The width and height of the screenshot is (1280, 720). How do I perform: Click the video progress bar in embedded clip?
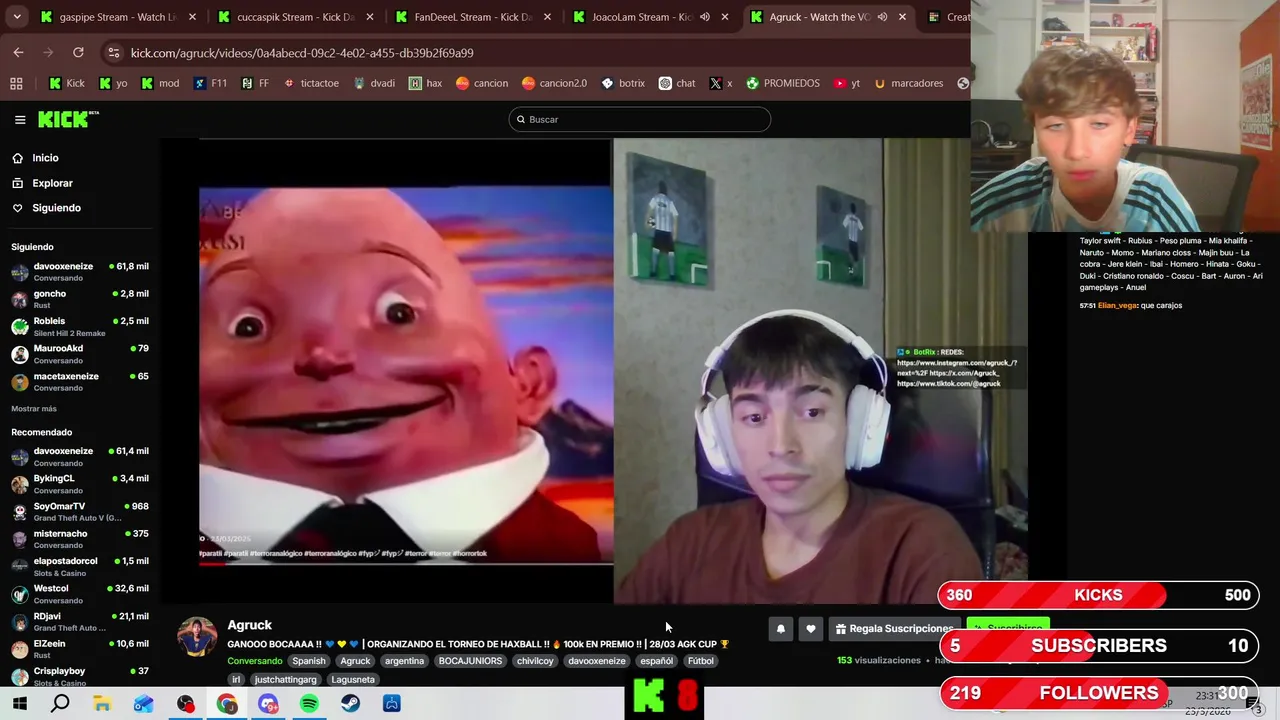coord(406,563)
